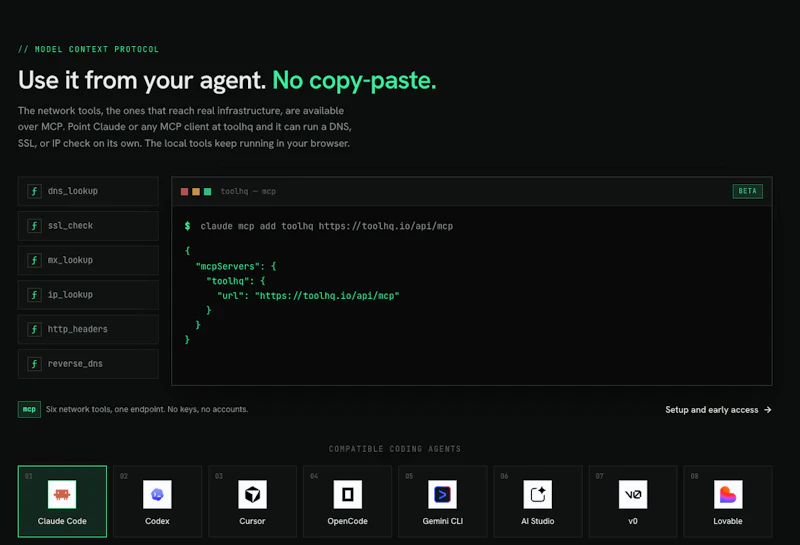The height and width of the screenshot is (545, 800).
Task: Click the Lovable heart logo icon
Action: [728, 494]
